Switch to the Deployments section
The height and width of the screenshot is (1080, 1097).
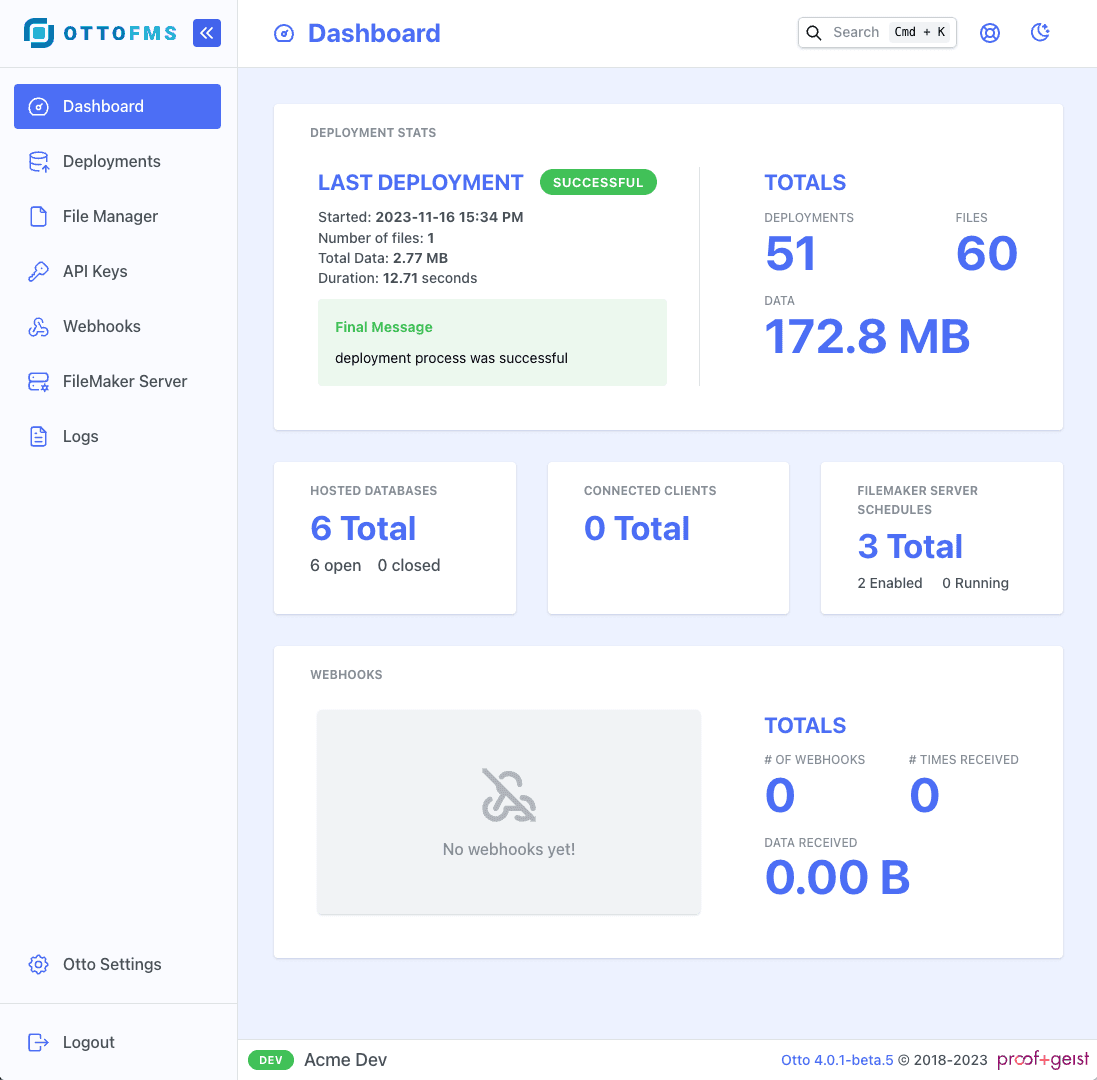tap(111, 161)
